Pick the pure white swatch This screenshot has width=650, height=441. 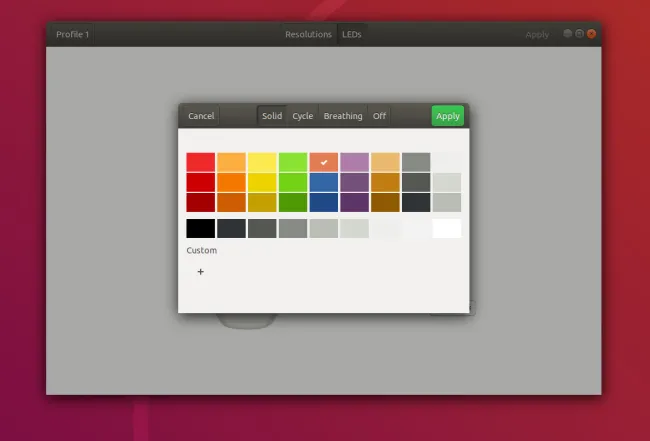coord(447,228)
